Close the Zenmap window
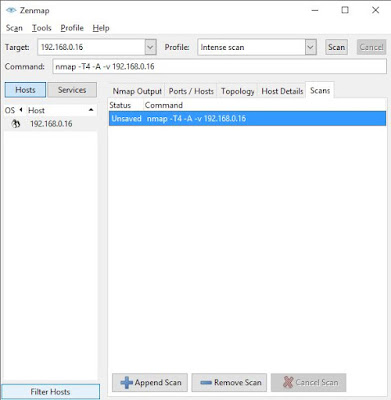Screen dimensions: 391x400 pos(376,10)
